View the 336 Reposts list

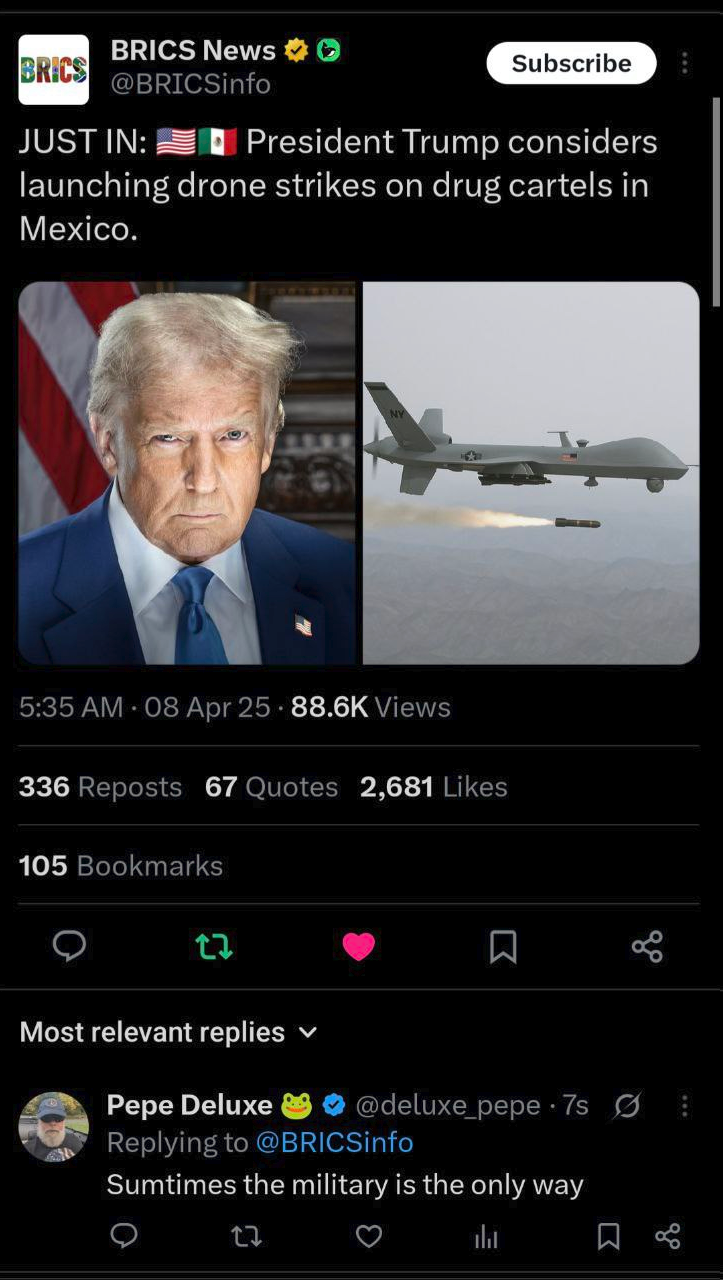pos(100,787)
